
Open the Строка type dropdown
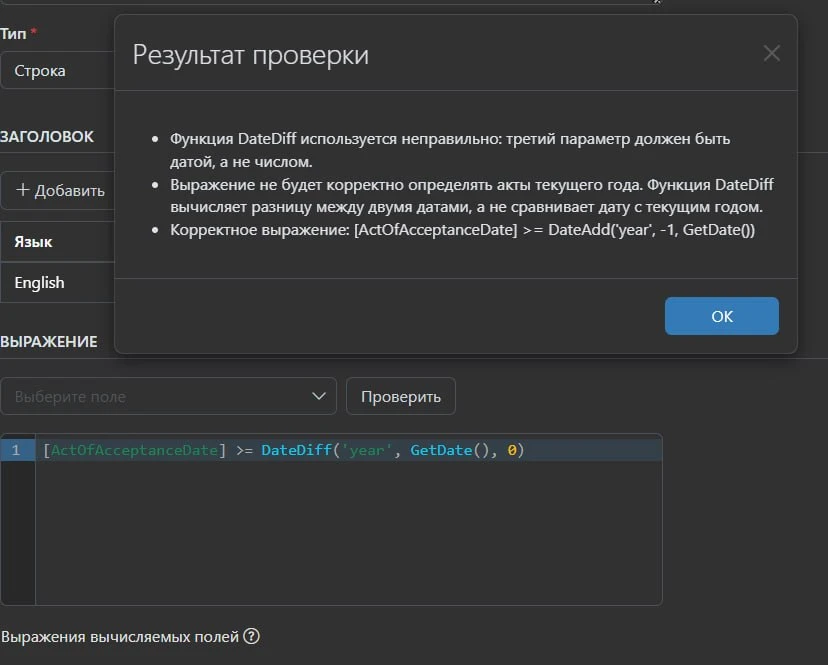[58, 70]
